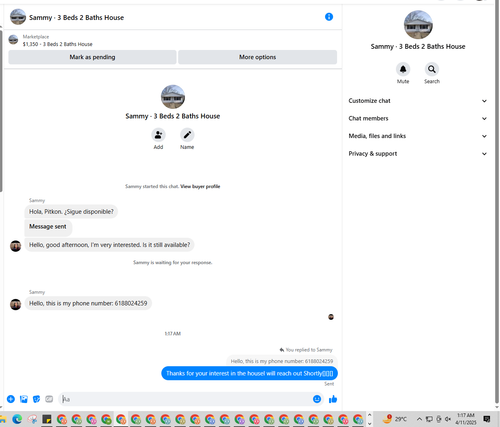Click the Mark as pending button
This screenshot has width=500, height=427.
coord(92,57)
